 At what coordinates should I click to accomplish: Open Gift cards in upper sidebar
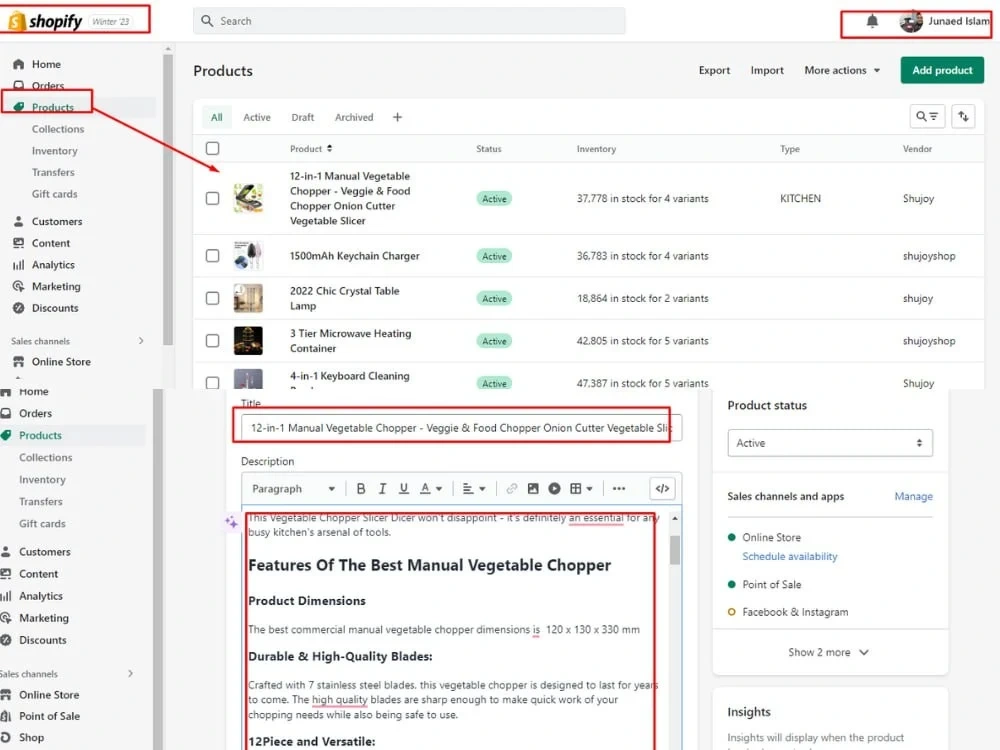(x=55, y=194)
